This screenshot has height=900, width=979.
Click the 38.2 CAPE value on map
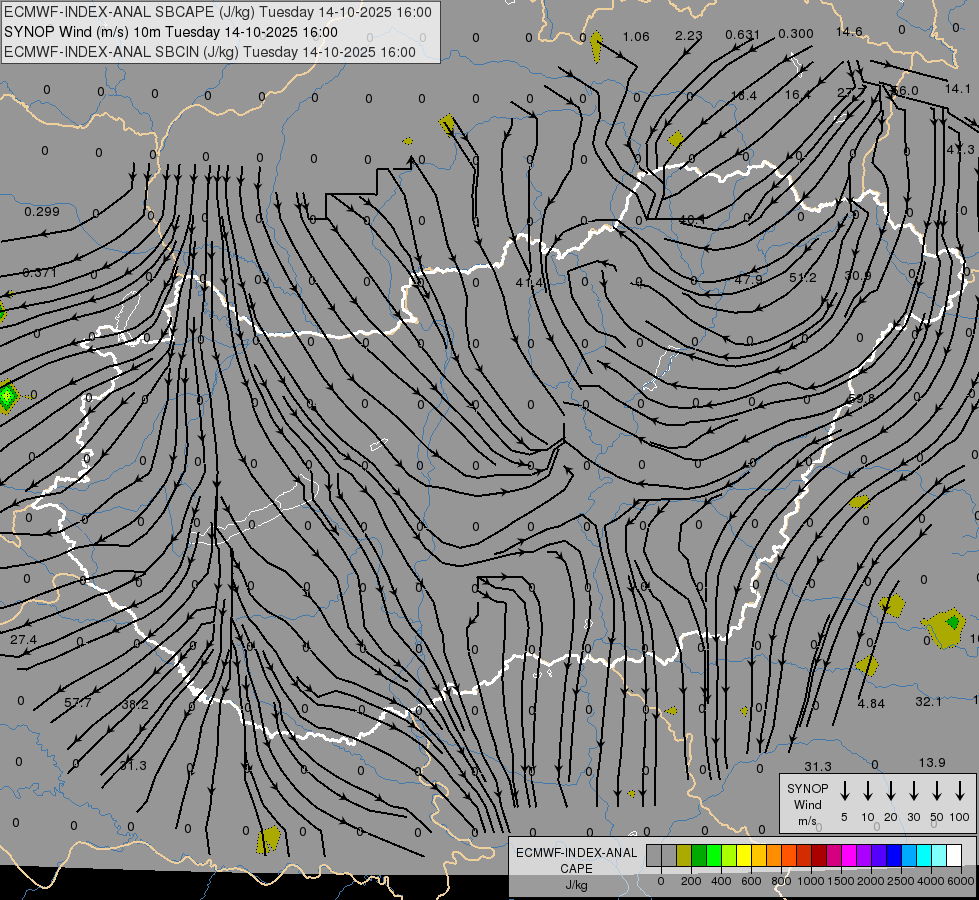point(135,705)
